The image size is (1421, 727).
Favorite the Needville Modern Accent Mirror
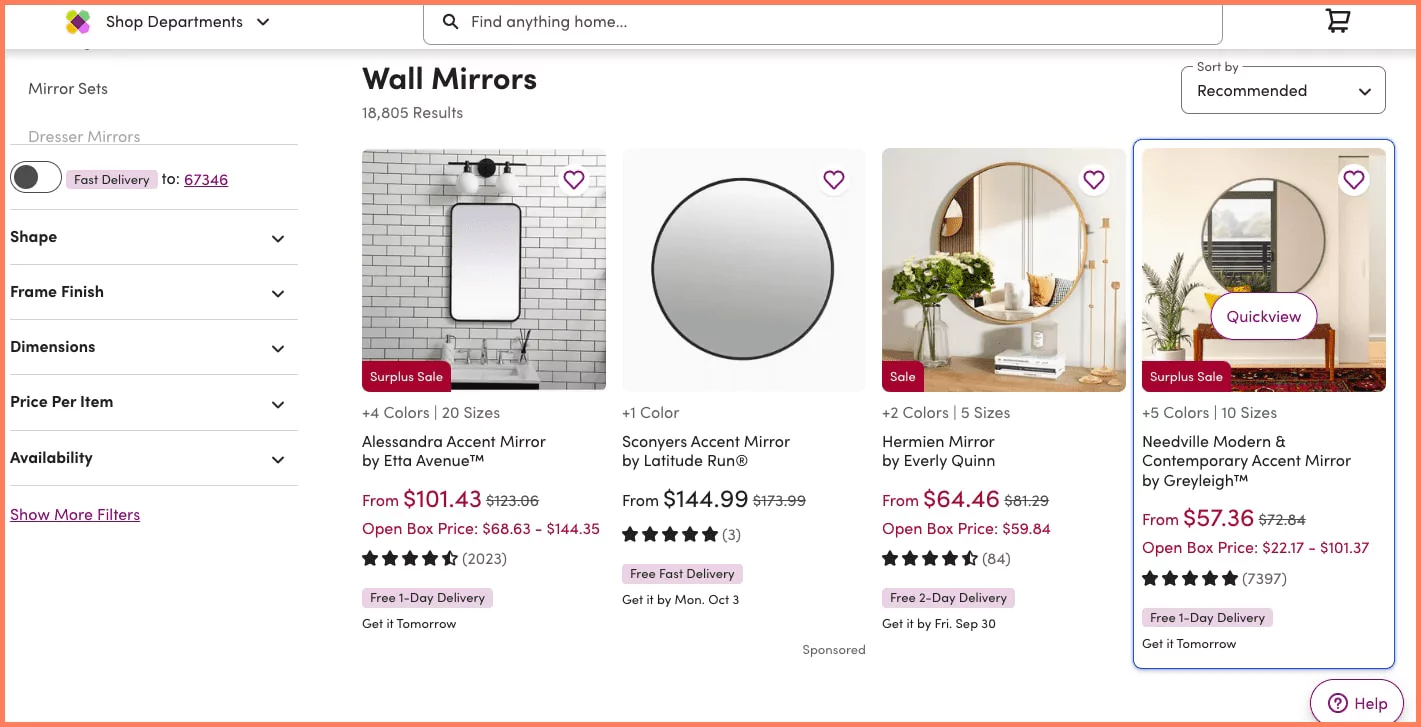[x=1353, y=179]
